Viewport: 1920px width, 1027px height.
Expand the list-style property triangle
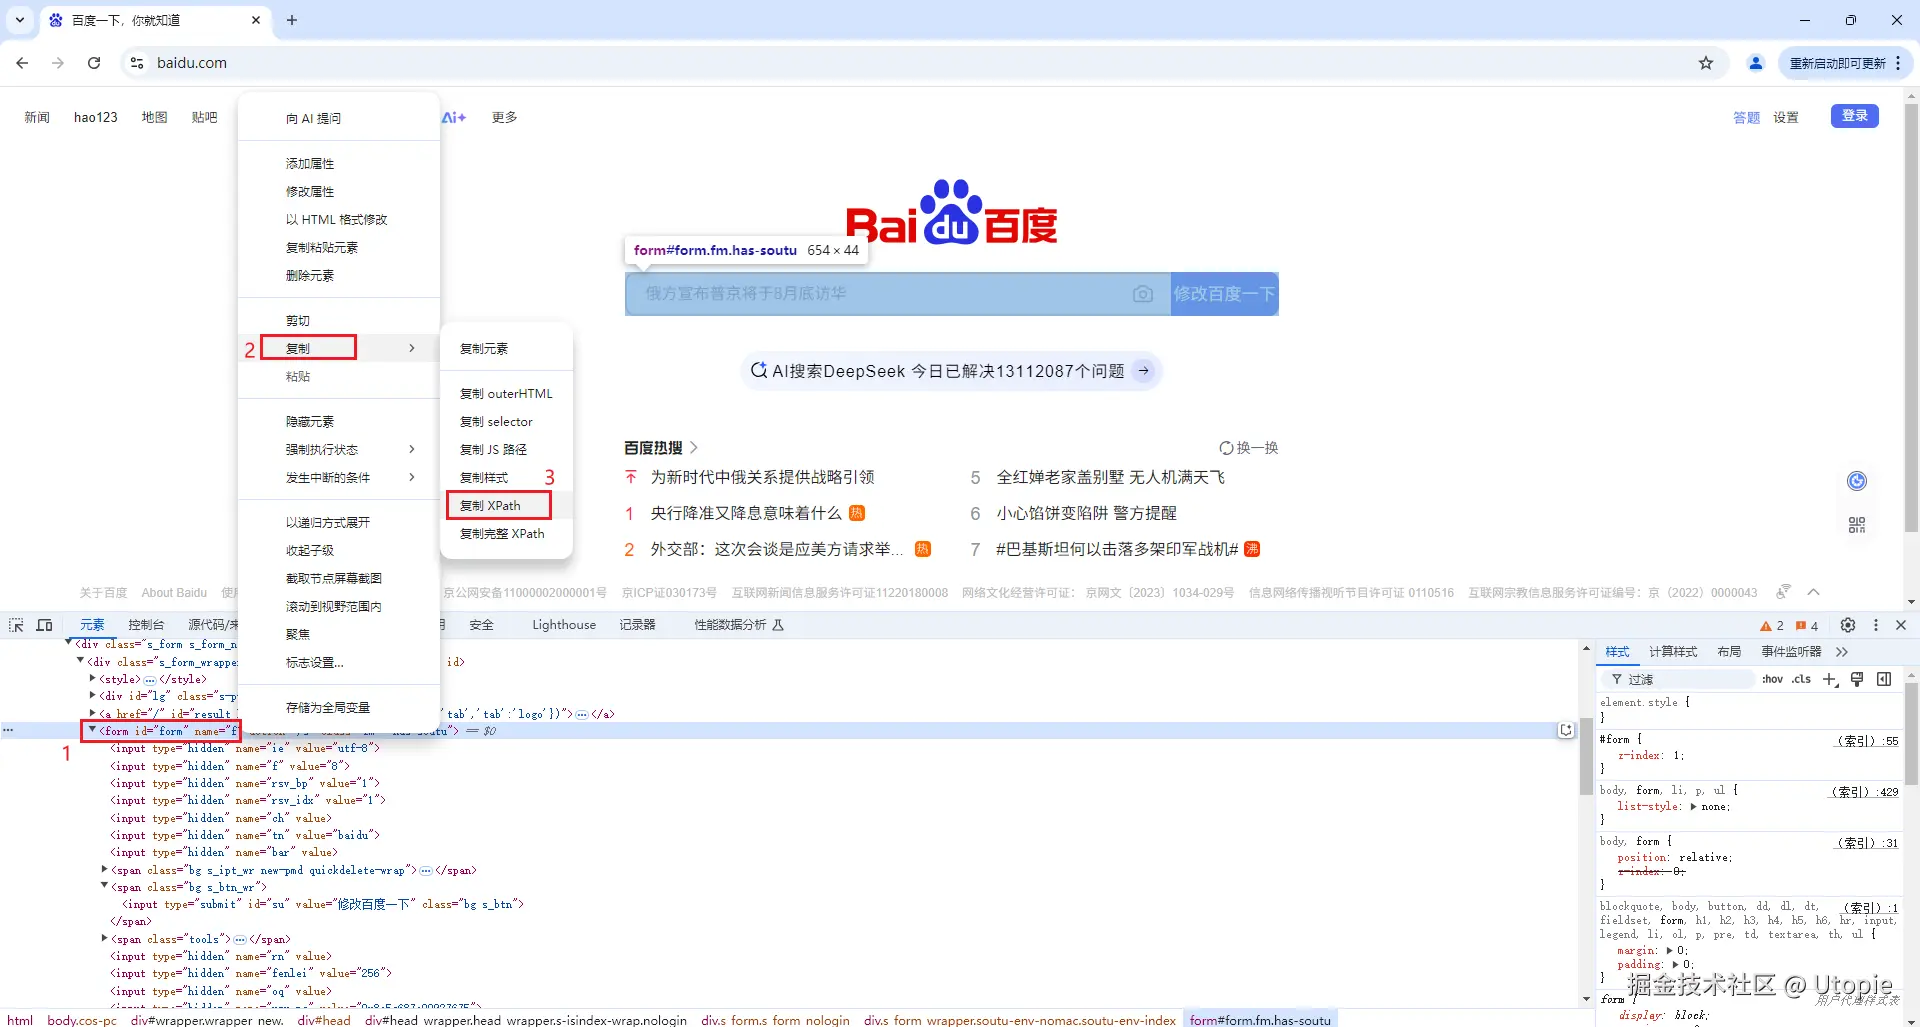coord(1693,806)
